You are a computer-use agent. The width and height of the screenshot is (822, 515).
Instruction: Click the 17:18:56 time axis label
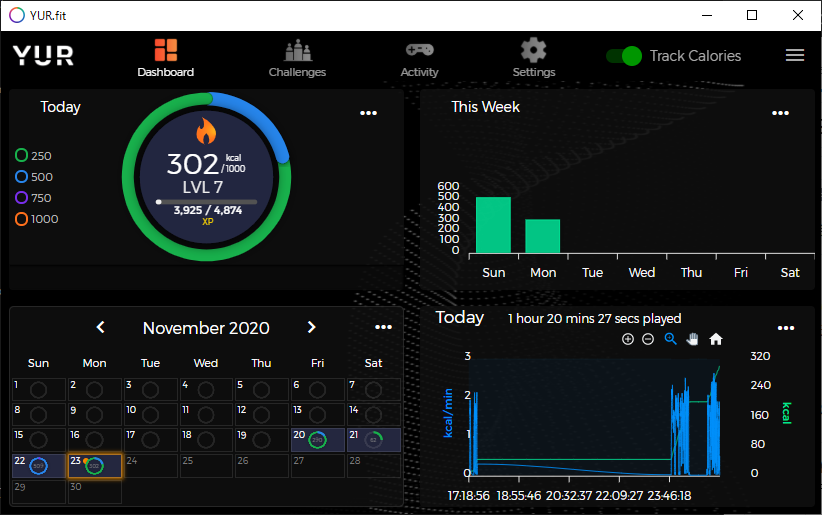(468, 496)
